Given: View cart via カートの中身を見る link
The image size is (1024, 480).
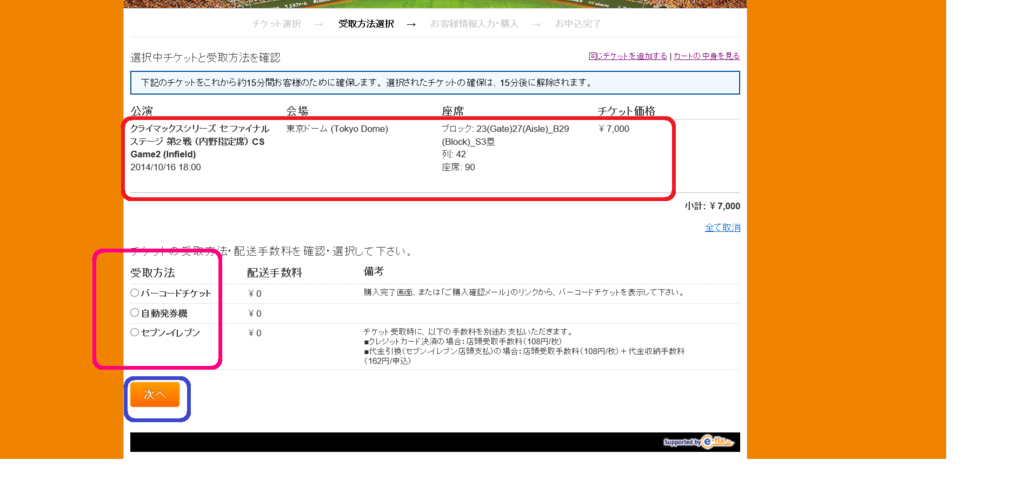Looking at the screenshot, I should click(x=706, y=56).
